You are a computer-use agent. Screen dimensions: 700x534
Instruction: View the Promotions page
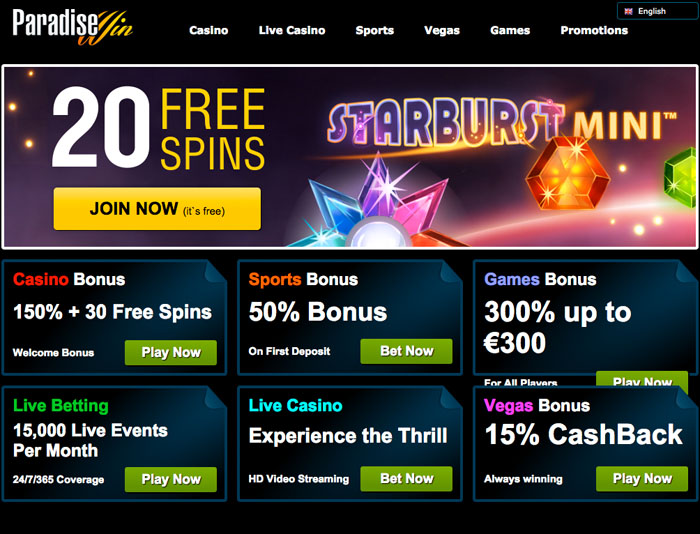pos(594,30)
